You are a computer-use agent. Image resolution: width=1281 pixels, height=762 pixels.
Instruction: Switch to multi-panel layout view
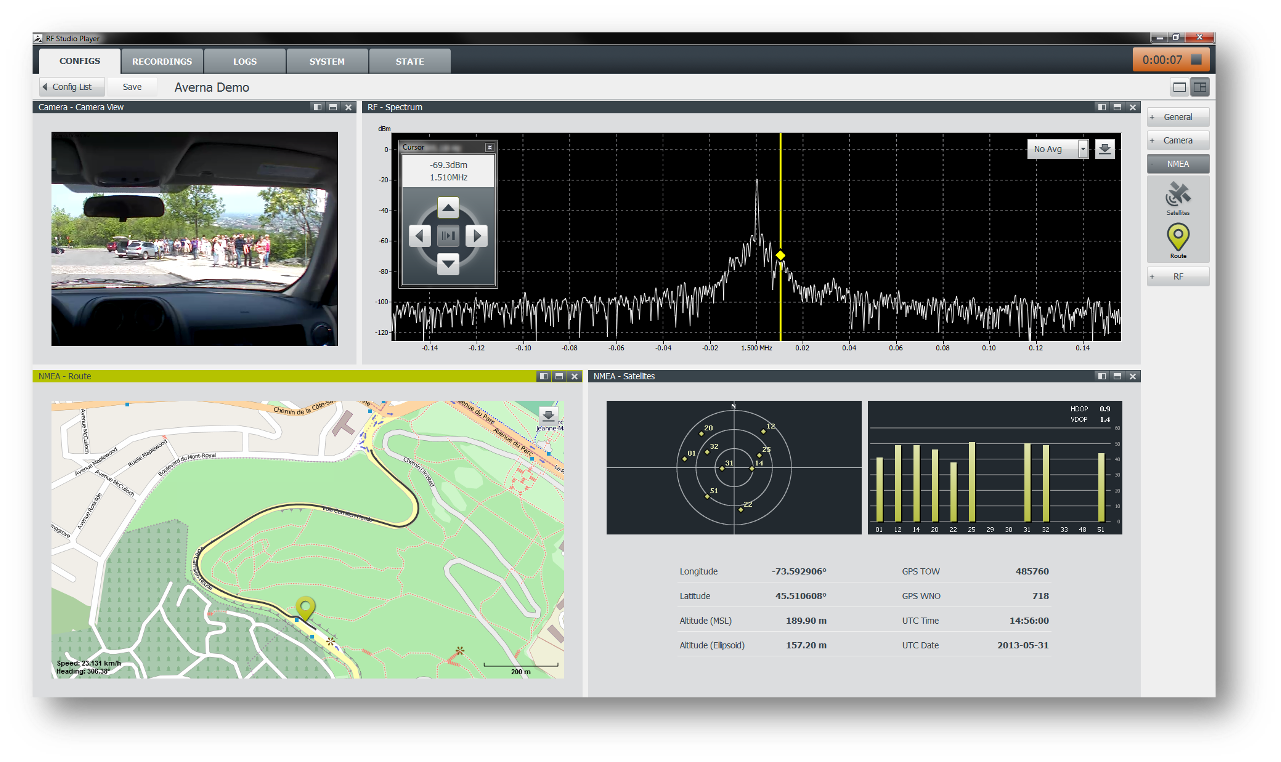click(1199, 87)
